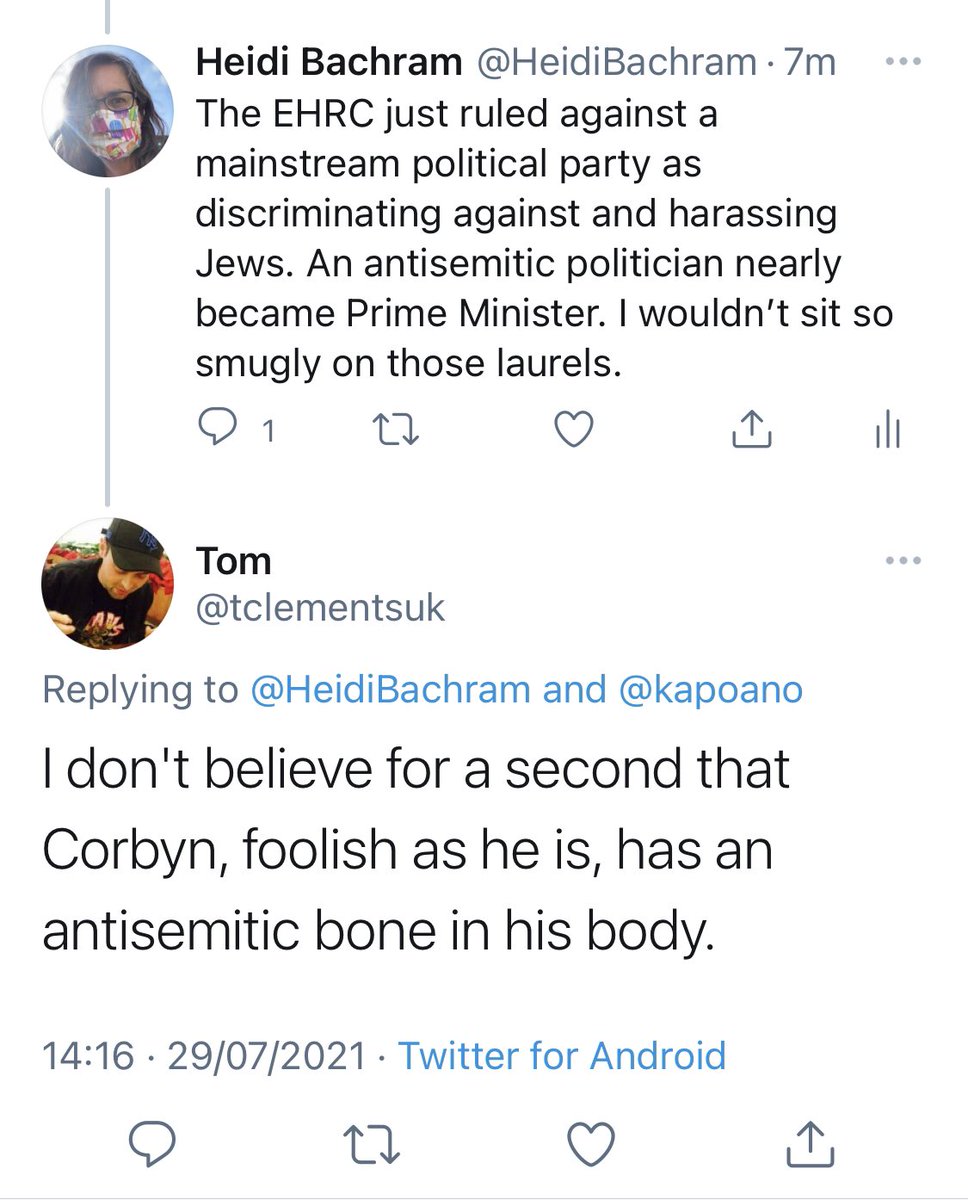Like Heidi Bachram's tweet

(x=574, y=430)
